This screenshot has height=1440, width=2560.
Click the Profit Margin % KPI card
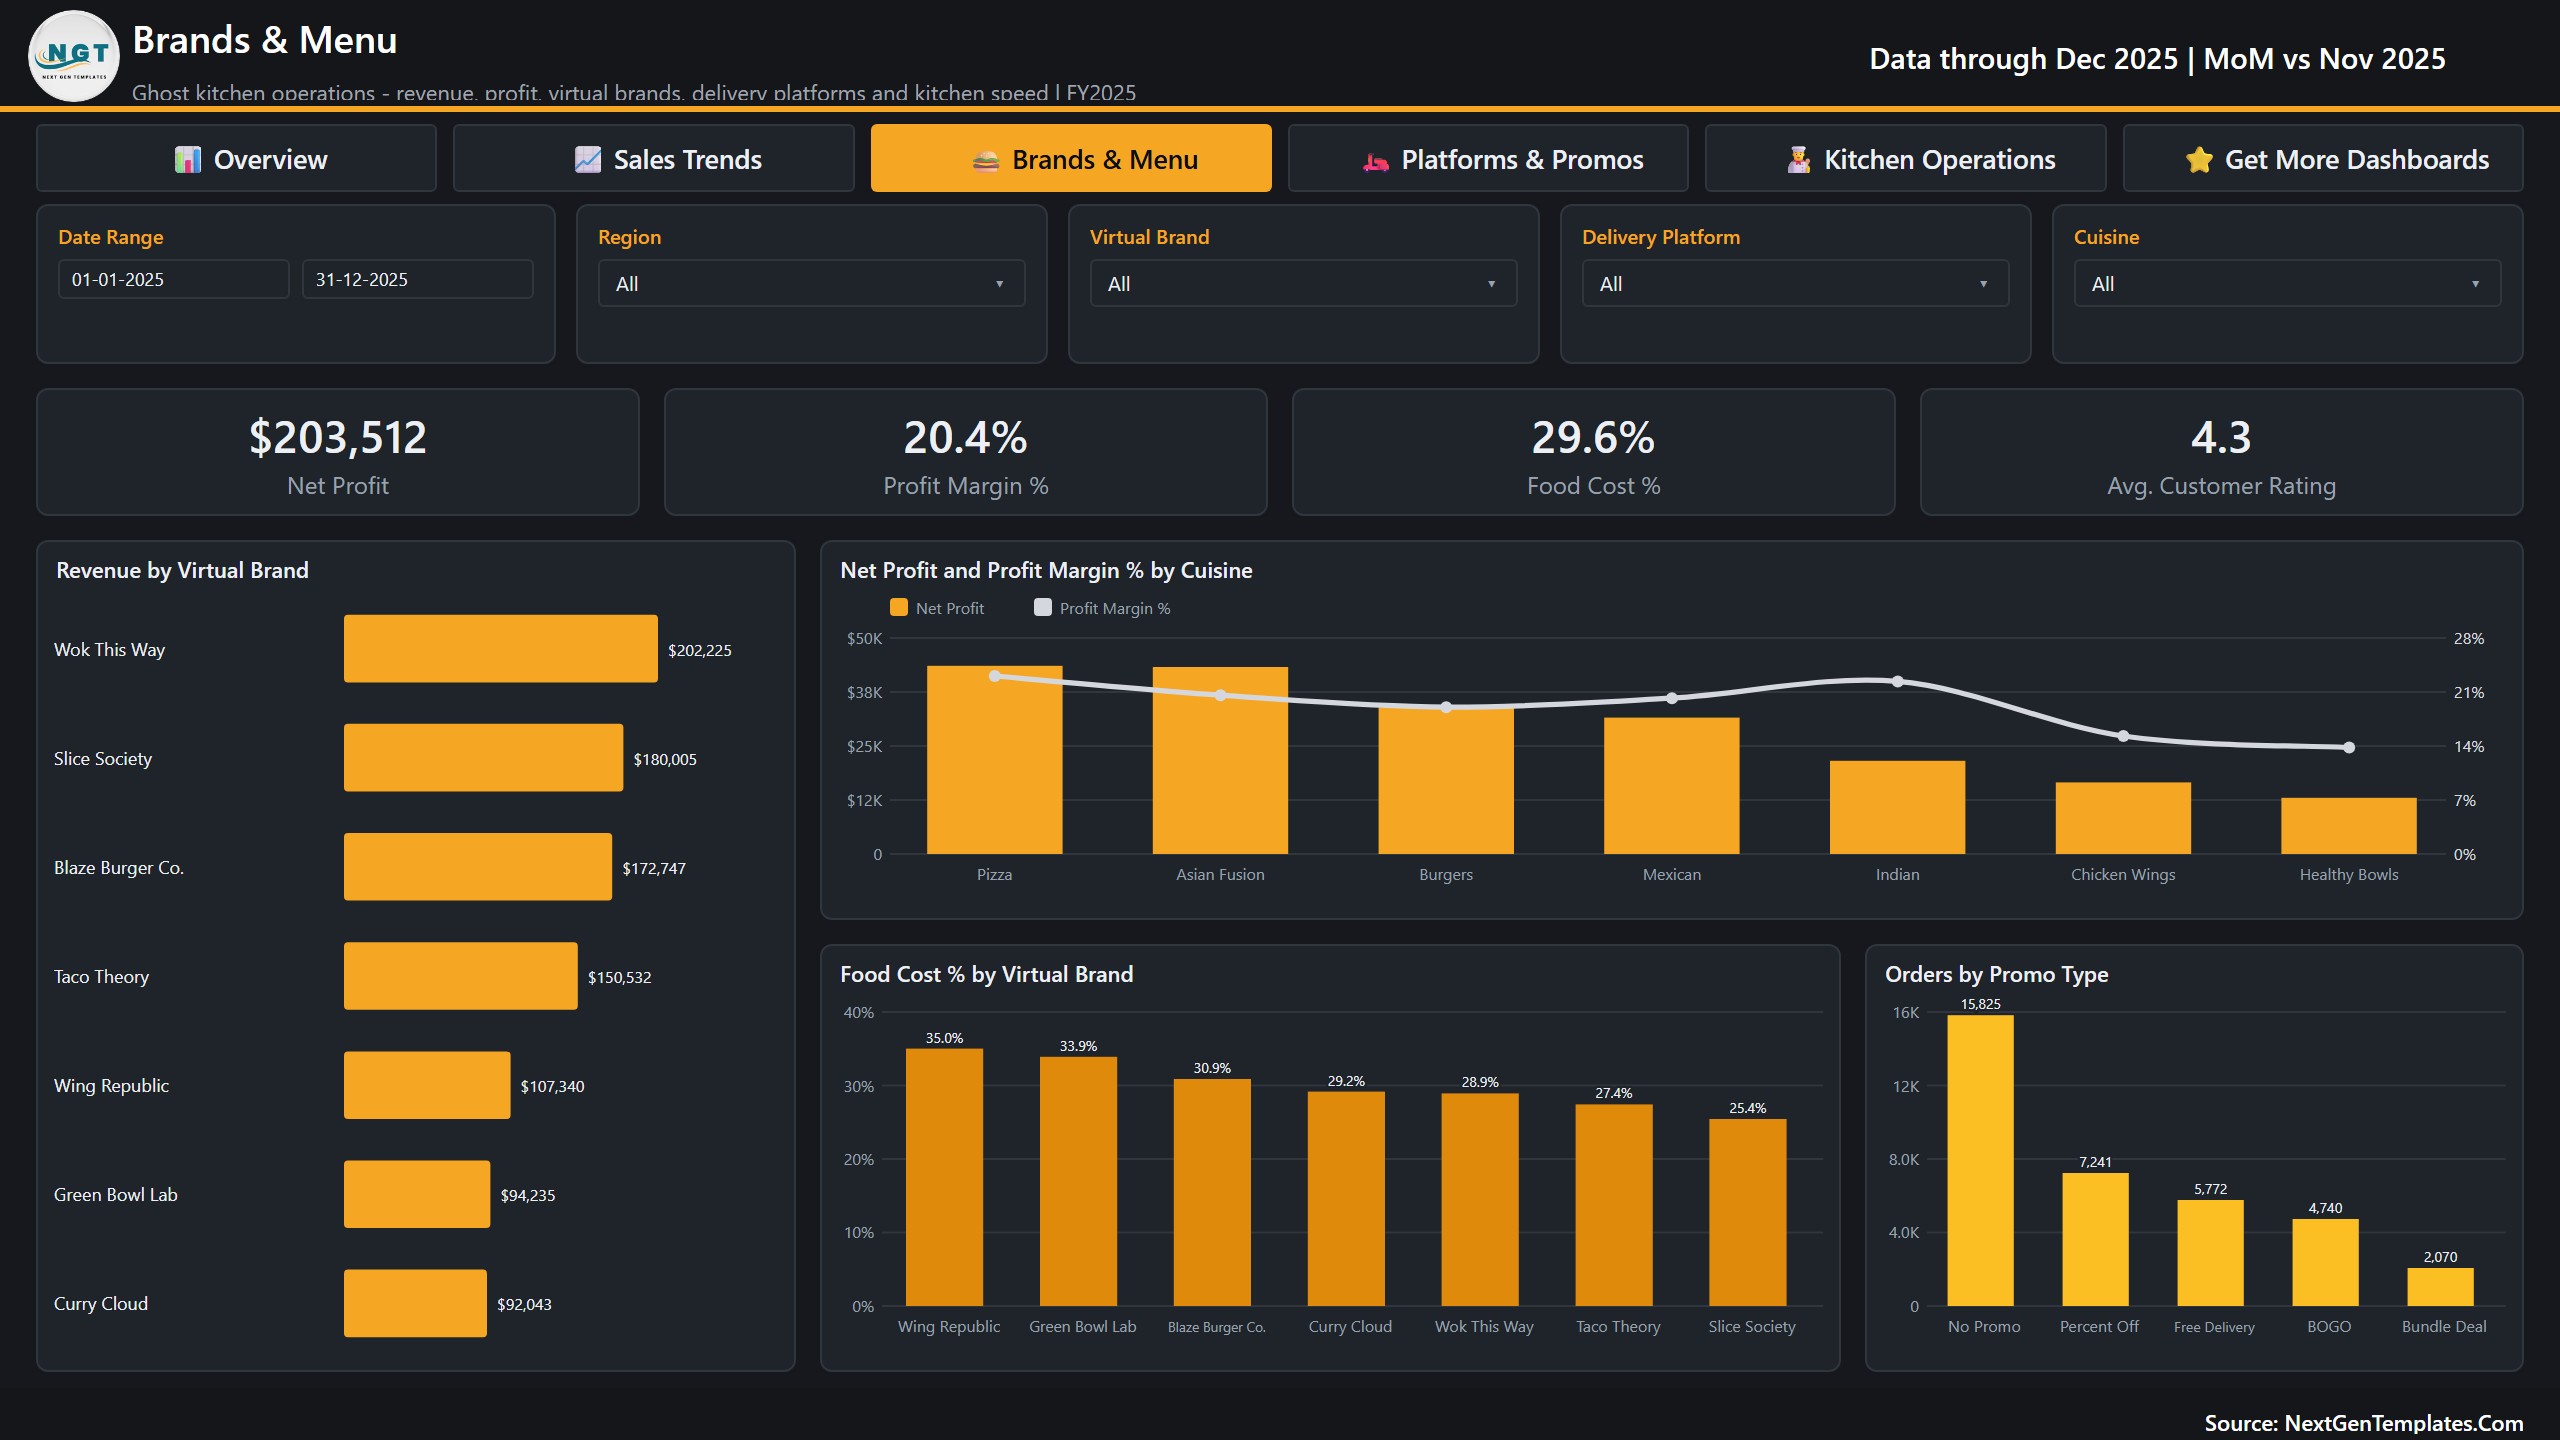(x=966, y=452)
